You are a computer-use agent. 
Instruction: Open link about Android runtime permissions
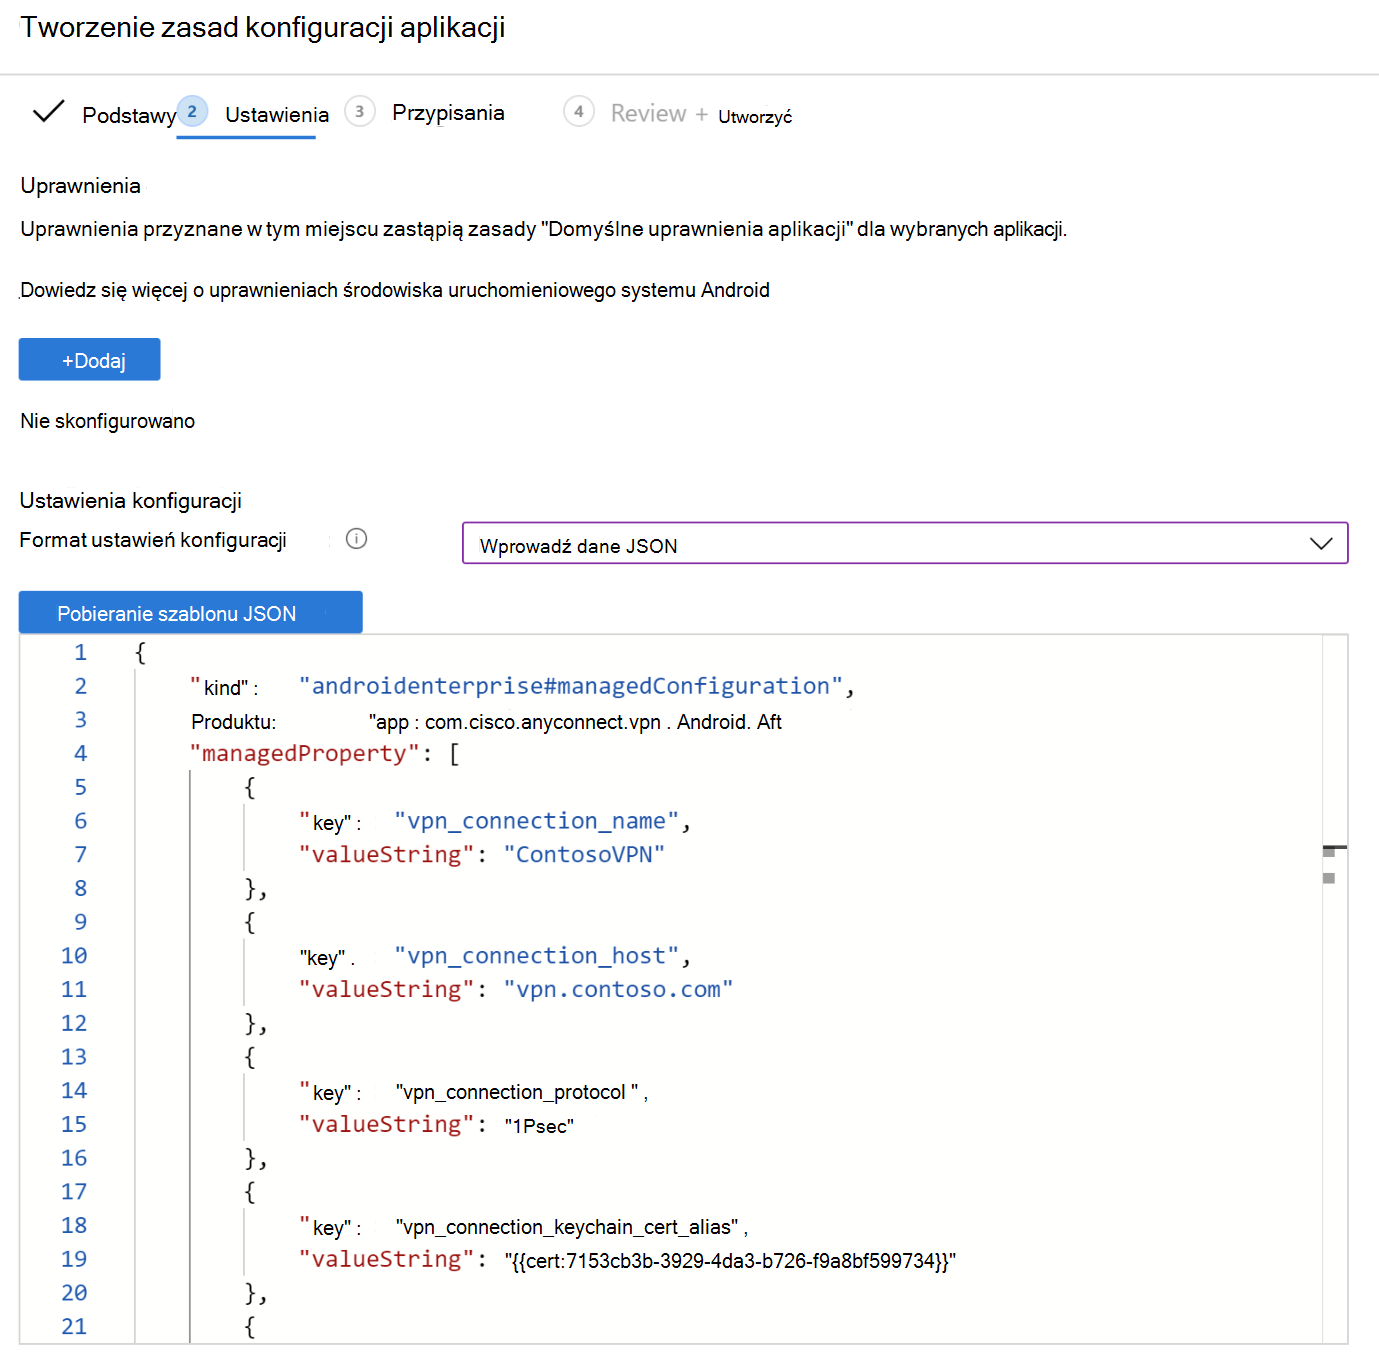(395, 290)
